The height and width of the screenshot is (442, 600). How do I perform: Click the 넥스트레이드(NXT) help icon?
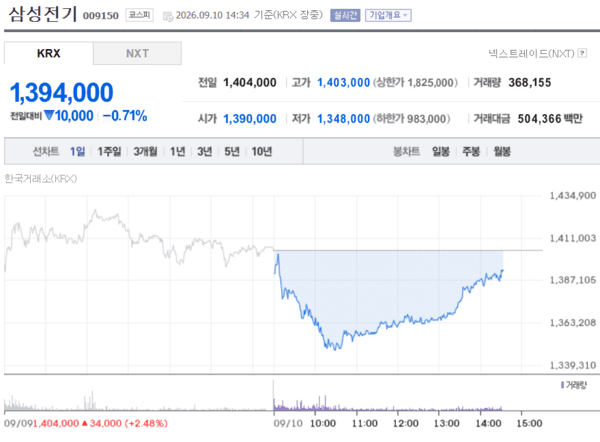click(x=582, y=53)
